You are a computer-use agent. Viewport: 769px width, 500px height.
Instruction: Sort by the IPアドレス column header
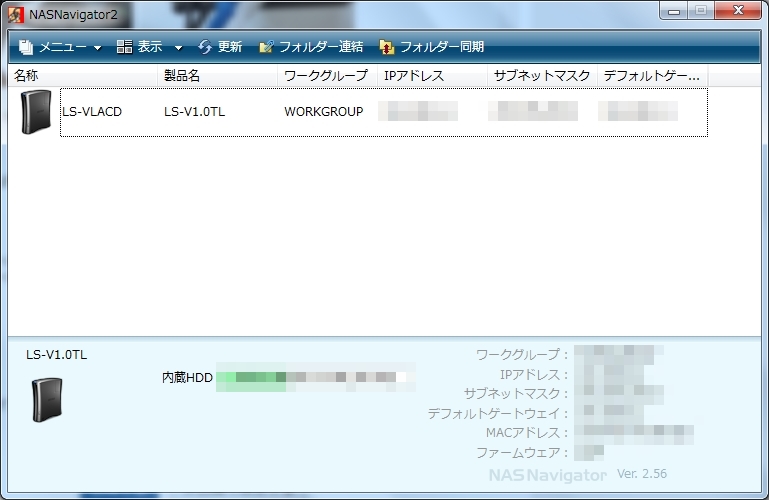pyautogui.click(x=433, y=75)
